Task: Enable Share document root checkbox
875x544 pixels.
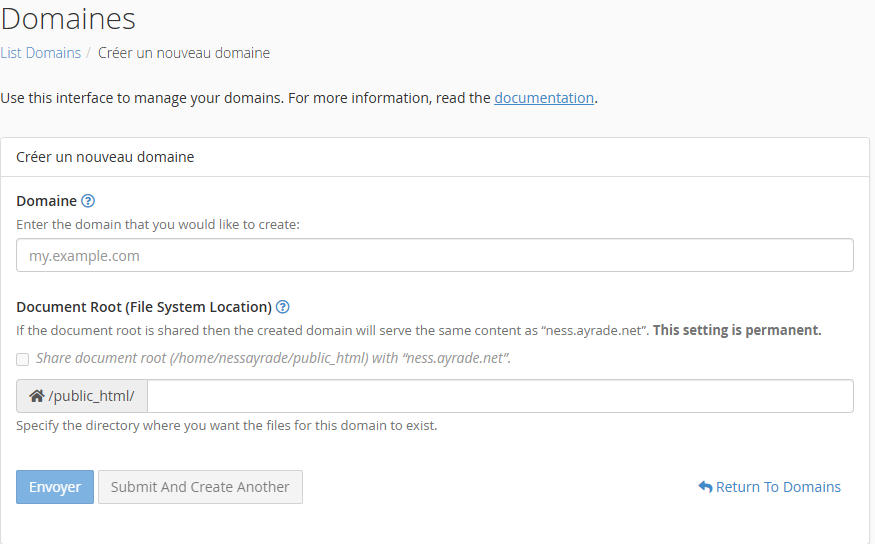Action: (22, 359)
